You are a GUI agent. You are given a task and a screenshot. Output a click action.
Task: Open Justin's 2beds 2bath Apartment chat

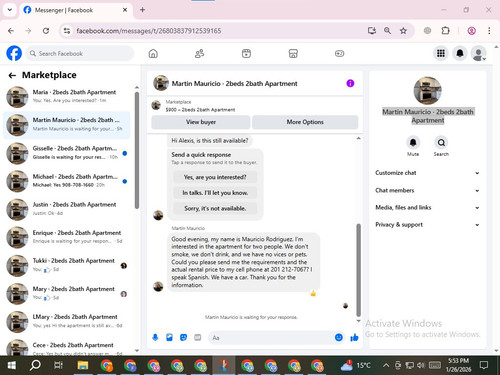pos(67,209)
